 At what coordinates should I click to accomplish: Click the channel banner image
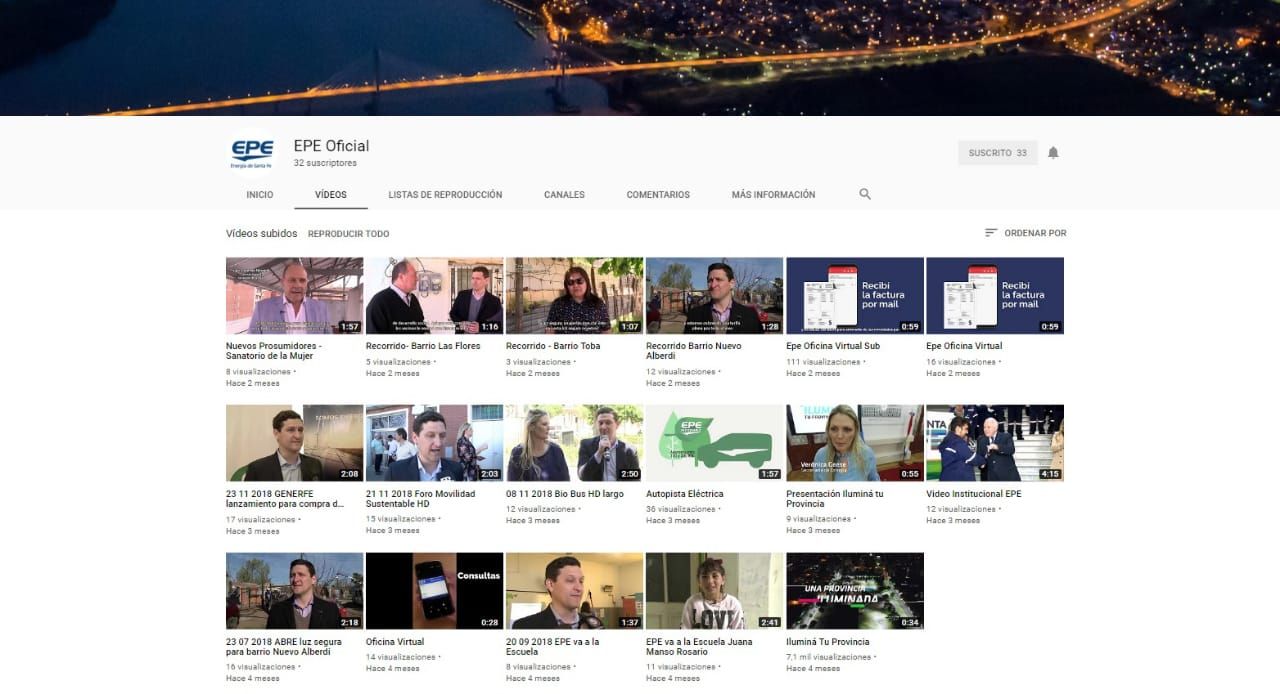point(640,57)
